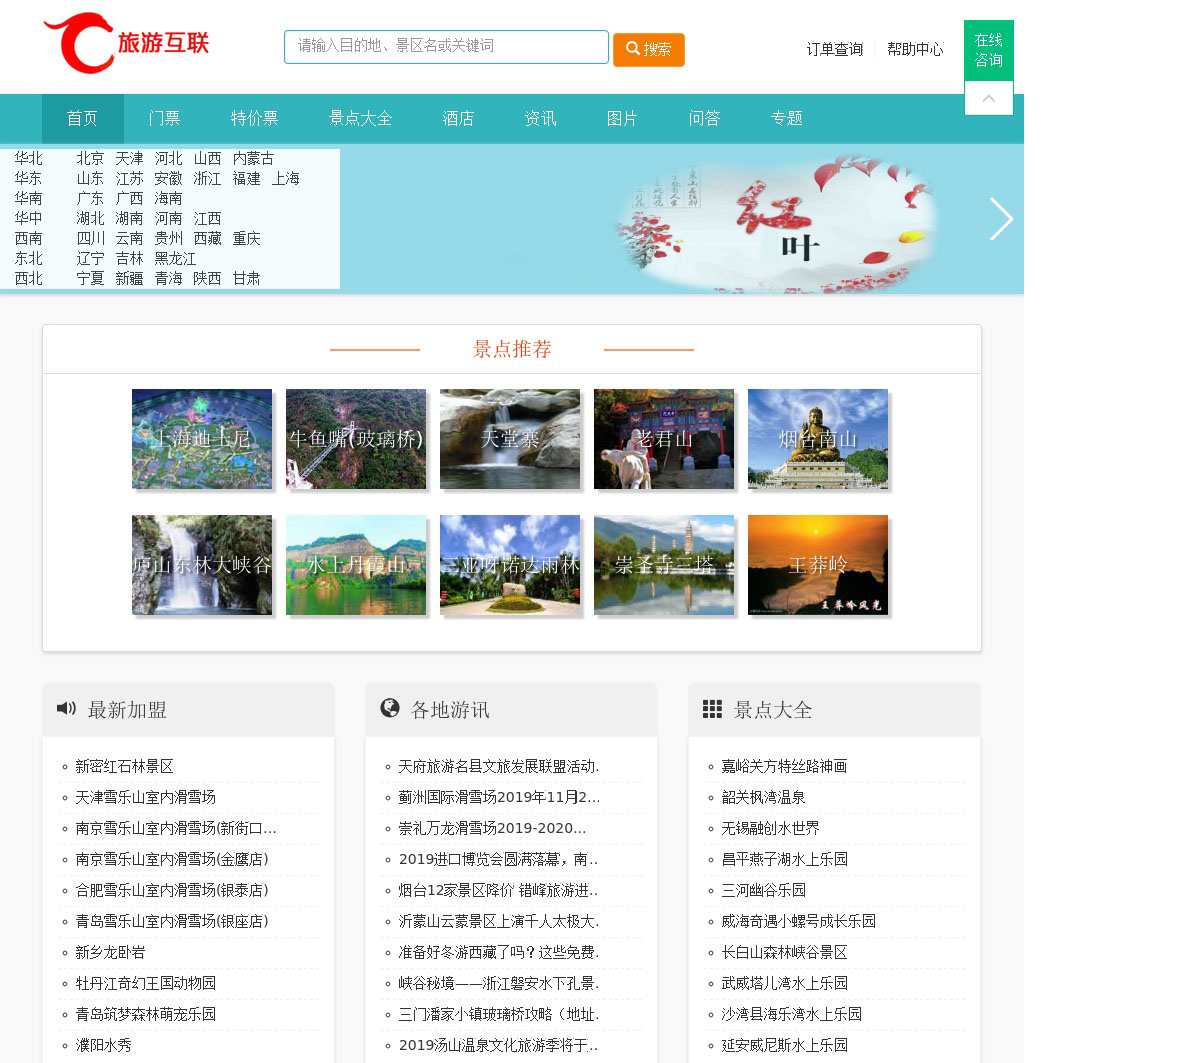Select the 首页 nav tab
The height and width of the screenshot is (1063, 1200).
tap(82, 119)
